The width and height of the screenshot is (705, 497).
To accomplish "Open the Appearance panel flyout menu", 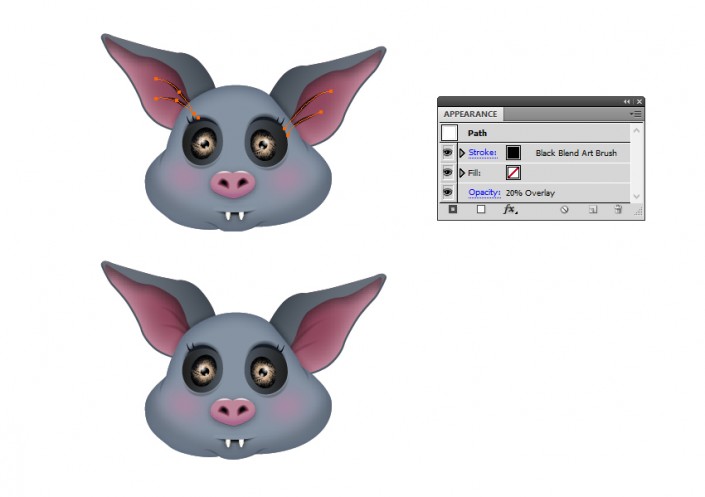I will [x=636, y=114].
